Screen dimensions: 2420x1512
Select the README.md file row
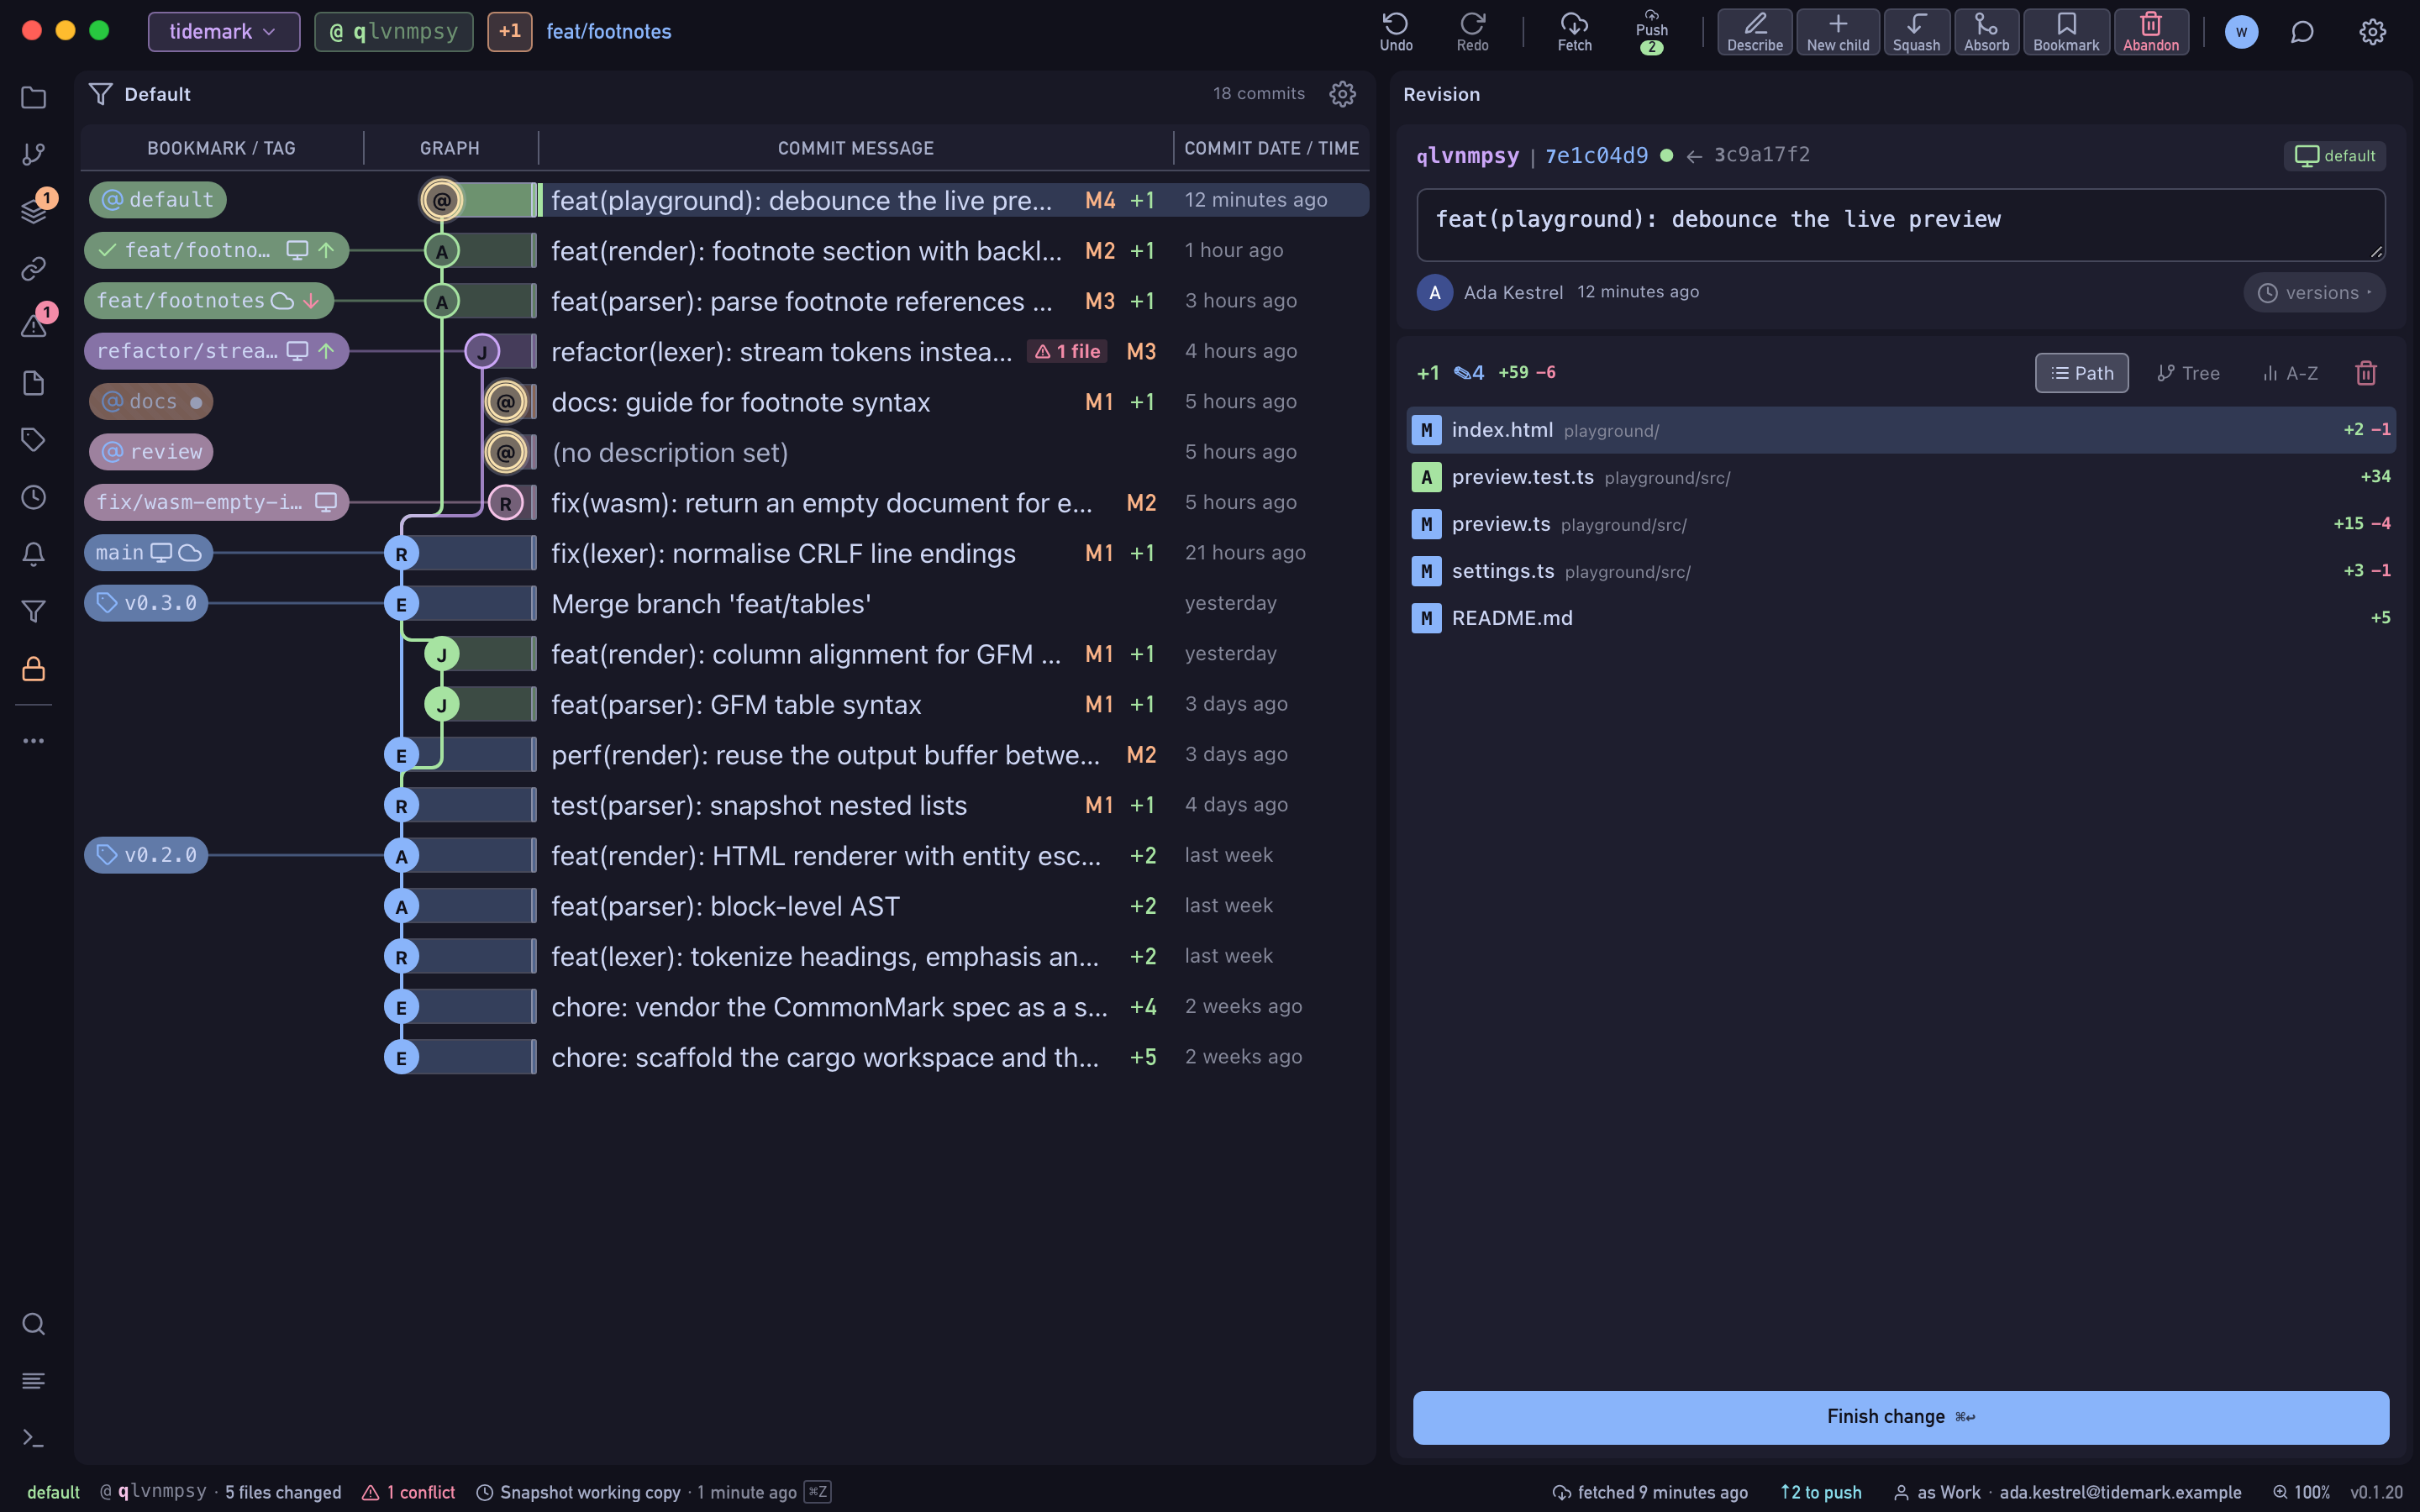(x=1900, y=618)
